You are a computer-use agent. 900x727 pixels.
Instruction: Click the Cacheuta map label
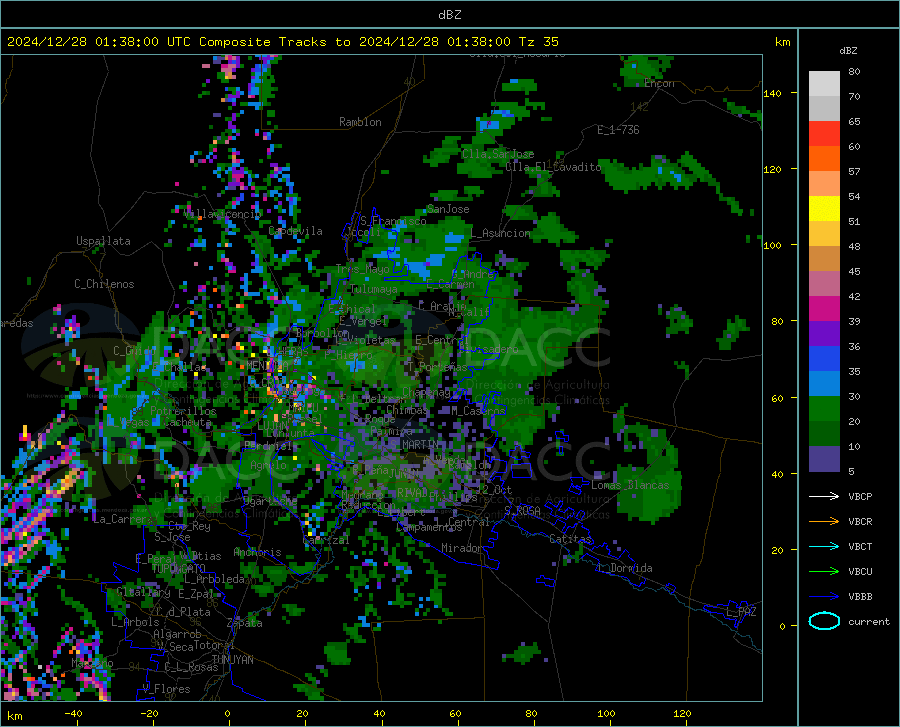(187, 422)
